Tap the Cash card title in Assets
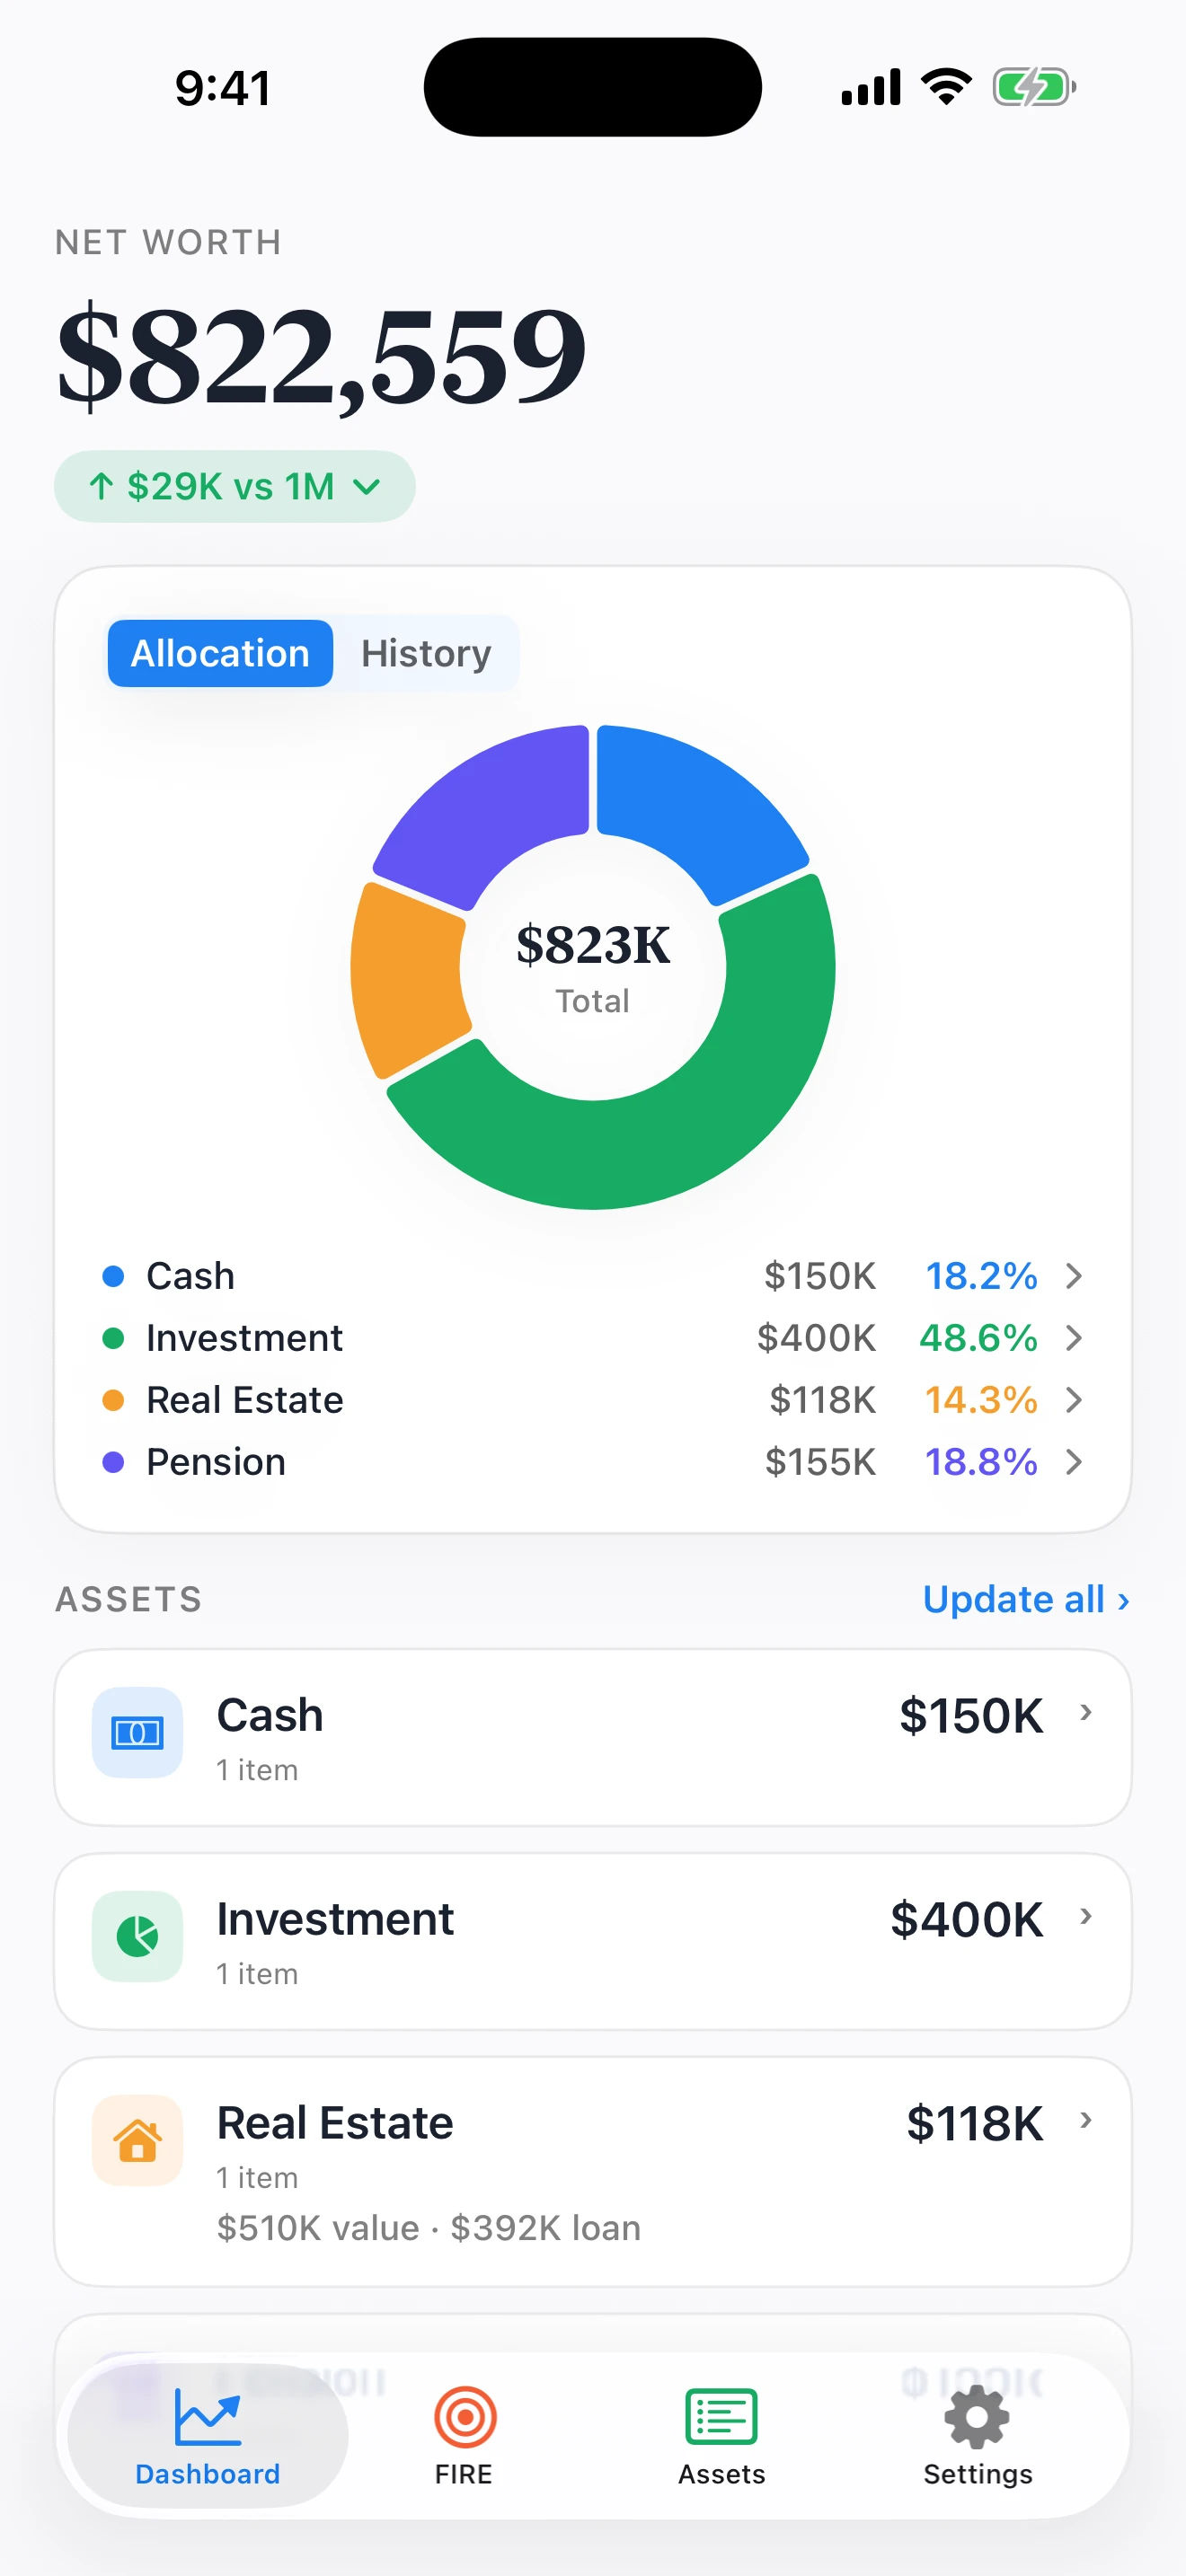Image resolution: width=1186 pixels, height=2576 pixels. point(270,1715)
